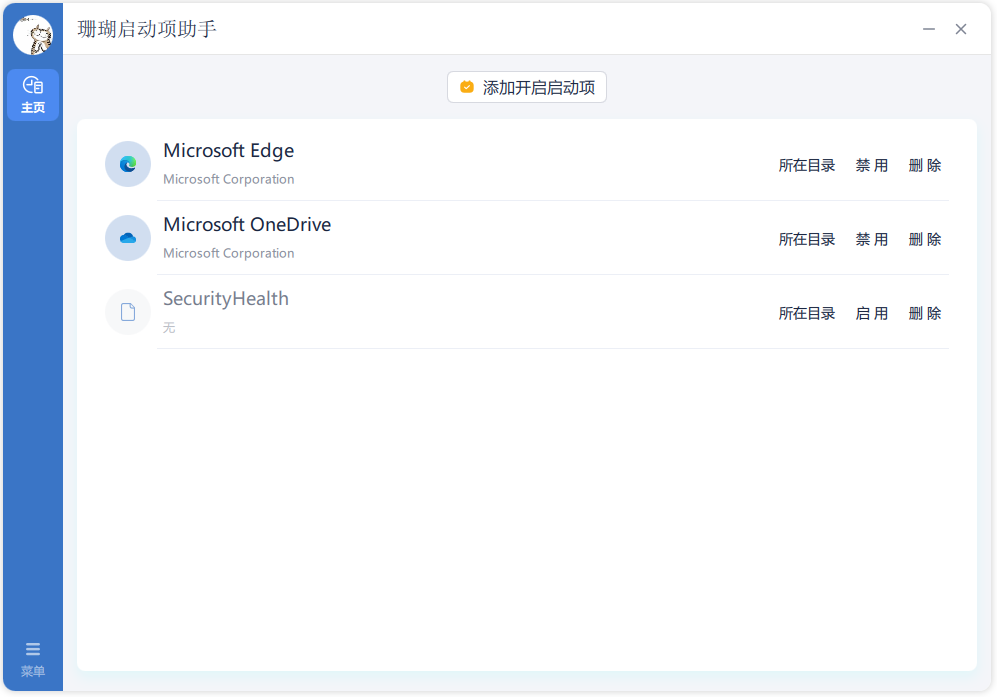Click the 无 publisher text under SecurityHealth

coord(169,328)
